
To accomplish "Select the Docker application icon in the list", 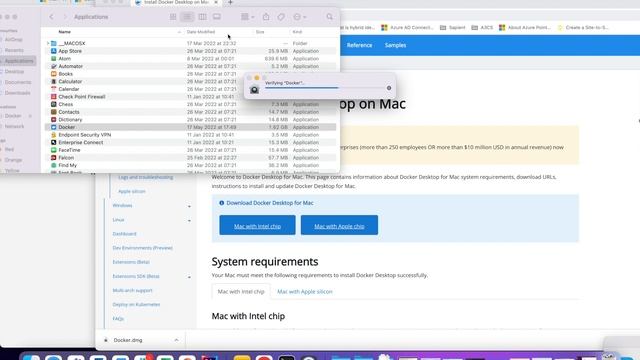I will pyautogui.click(x=53, y=127).
